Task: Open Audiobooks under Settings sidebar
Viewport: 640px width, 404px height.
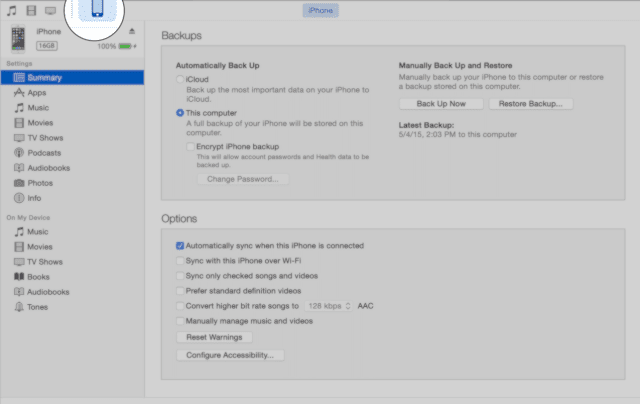Action: (72, 168)
